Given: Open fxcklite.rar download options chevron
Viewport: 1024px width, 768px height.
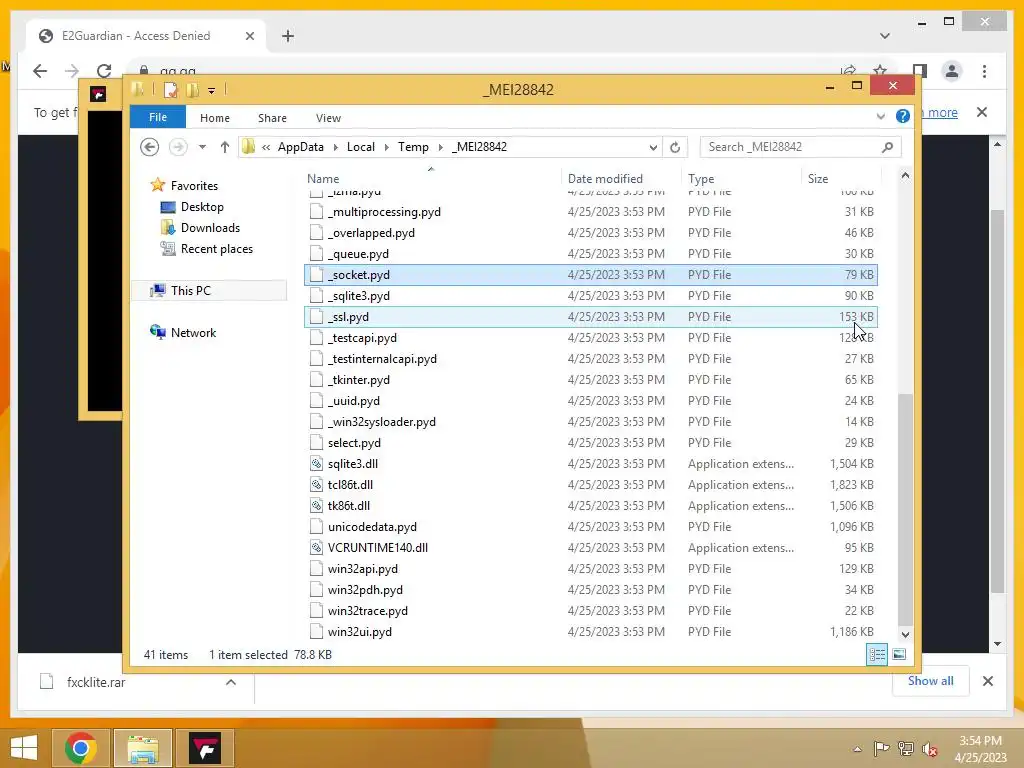Looking at the screenshot, I should [x=231, y=682].
